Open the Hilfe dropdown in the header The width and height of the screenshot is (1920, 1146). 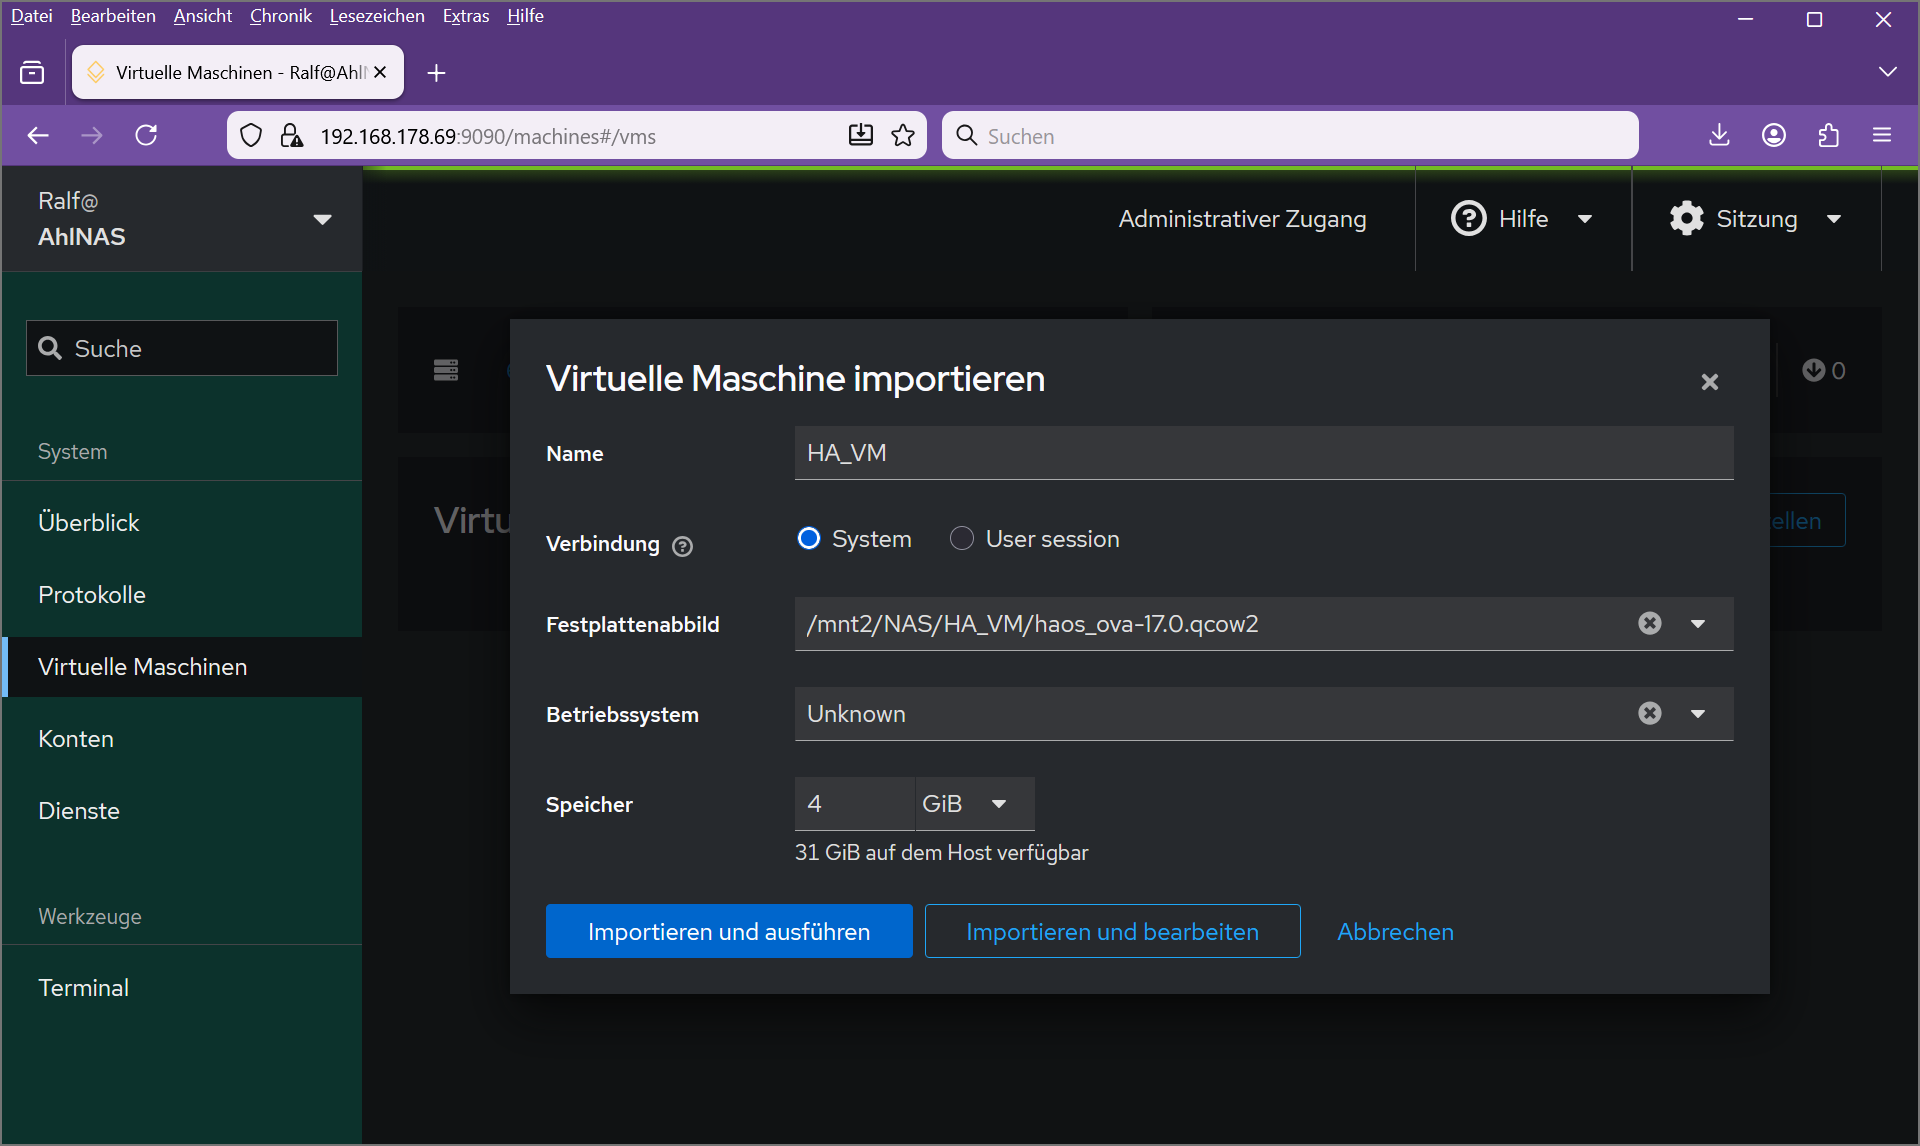pos(1522,219)
